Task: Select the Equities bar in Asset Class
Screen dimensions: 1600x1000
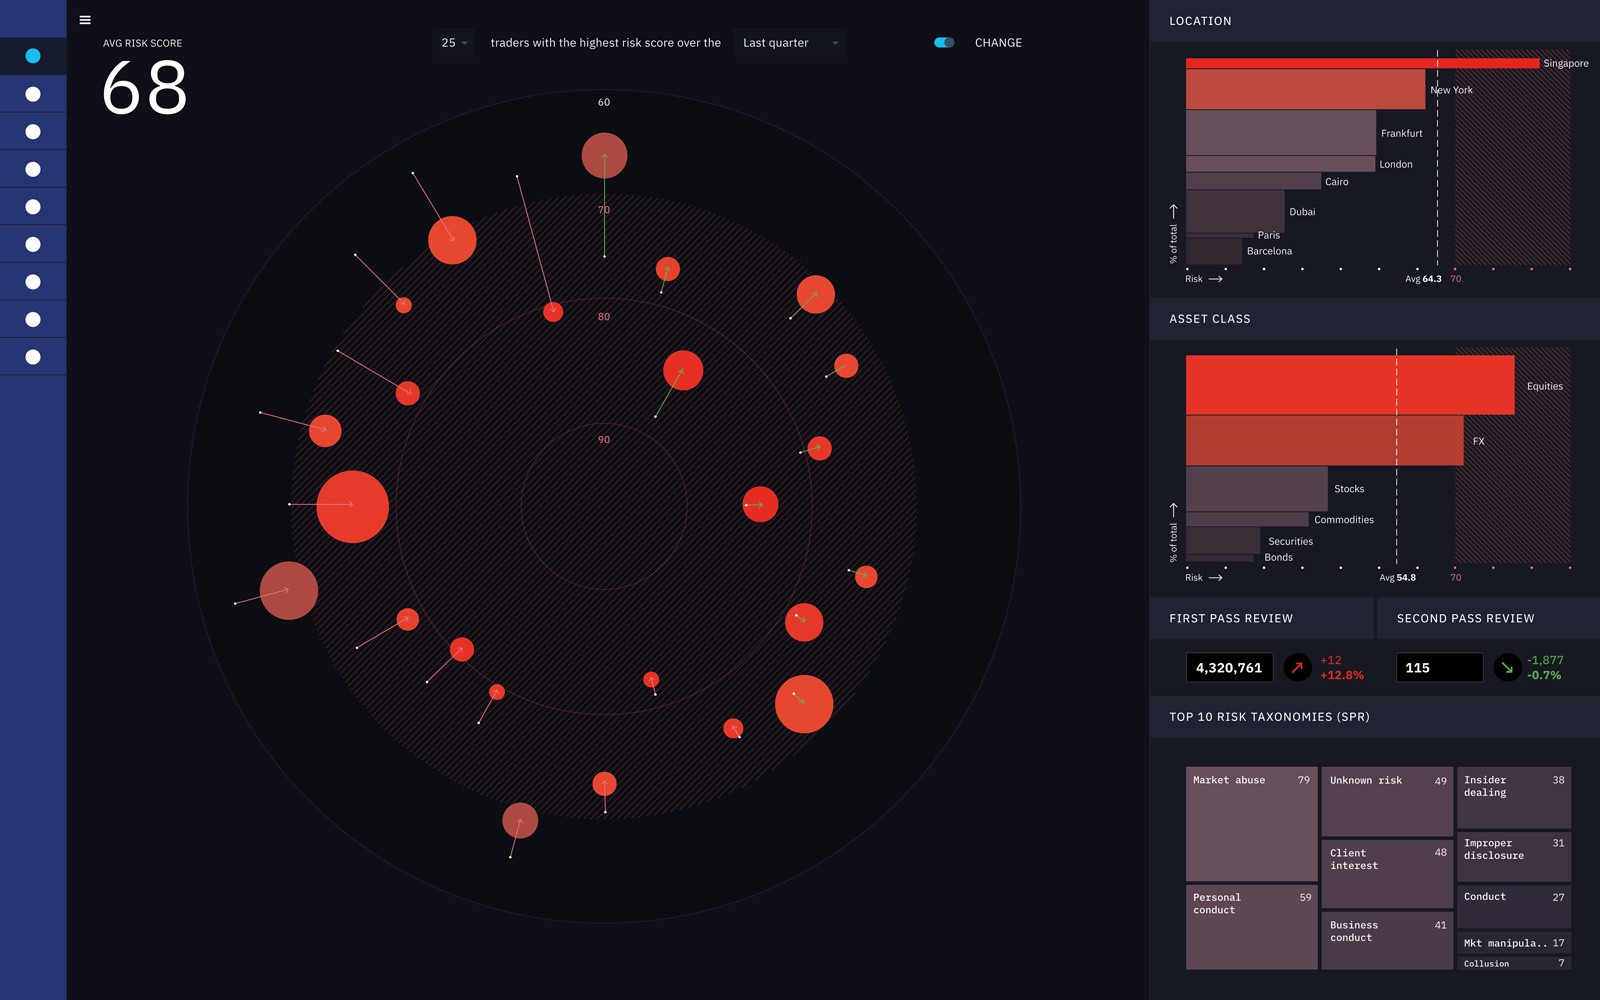Action: 1349,385
